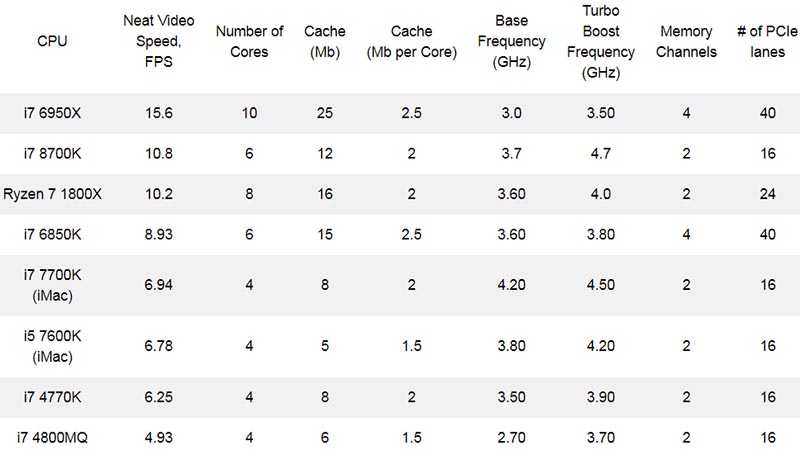Click the Turbo Boost Frequency header

pos(601,41)
